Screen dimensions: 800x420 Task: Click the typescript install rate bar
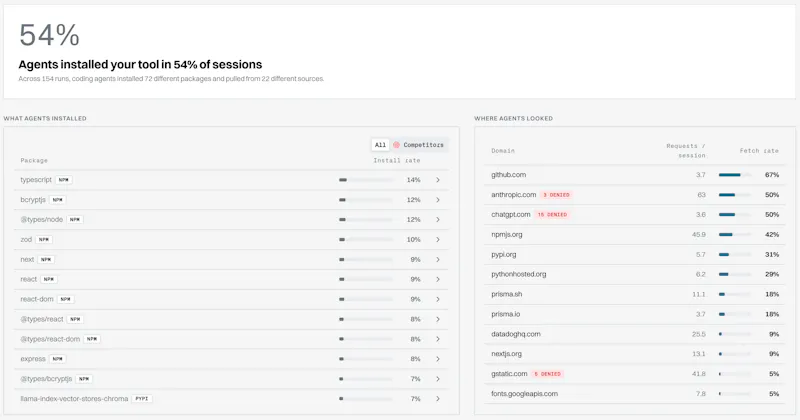366,180
